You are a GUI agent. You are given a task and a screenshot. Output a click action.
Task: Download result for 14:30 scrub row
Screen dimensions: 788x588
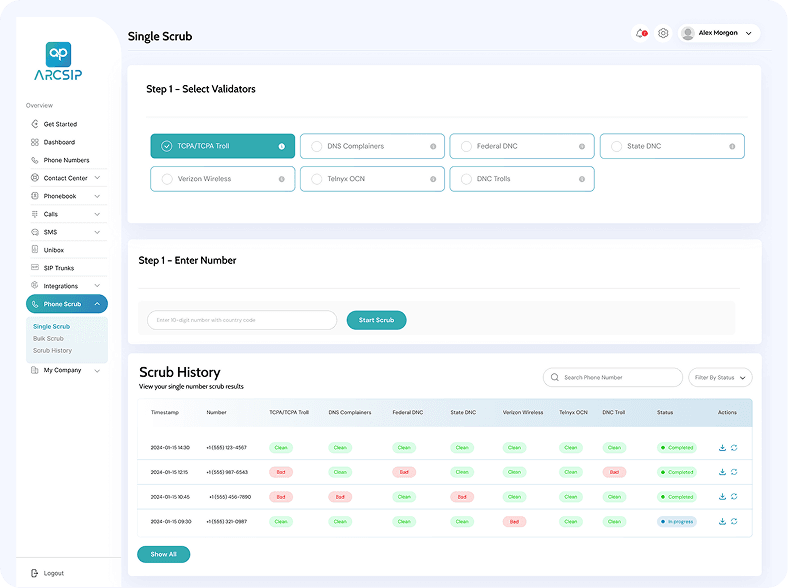coord(722,448)
